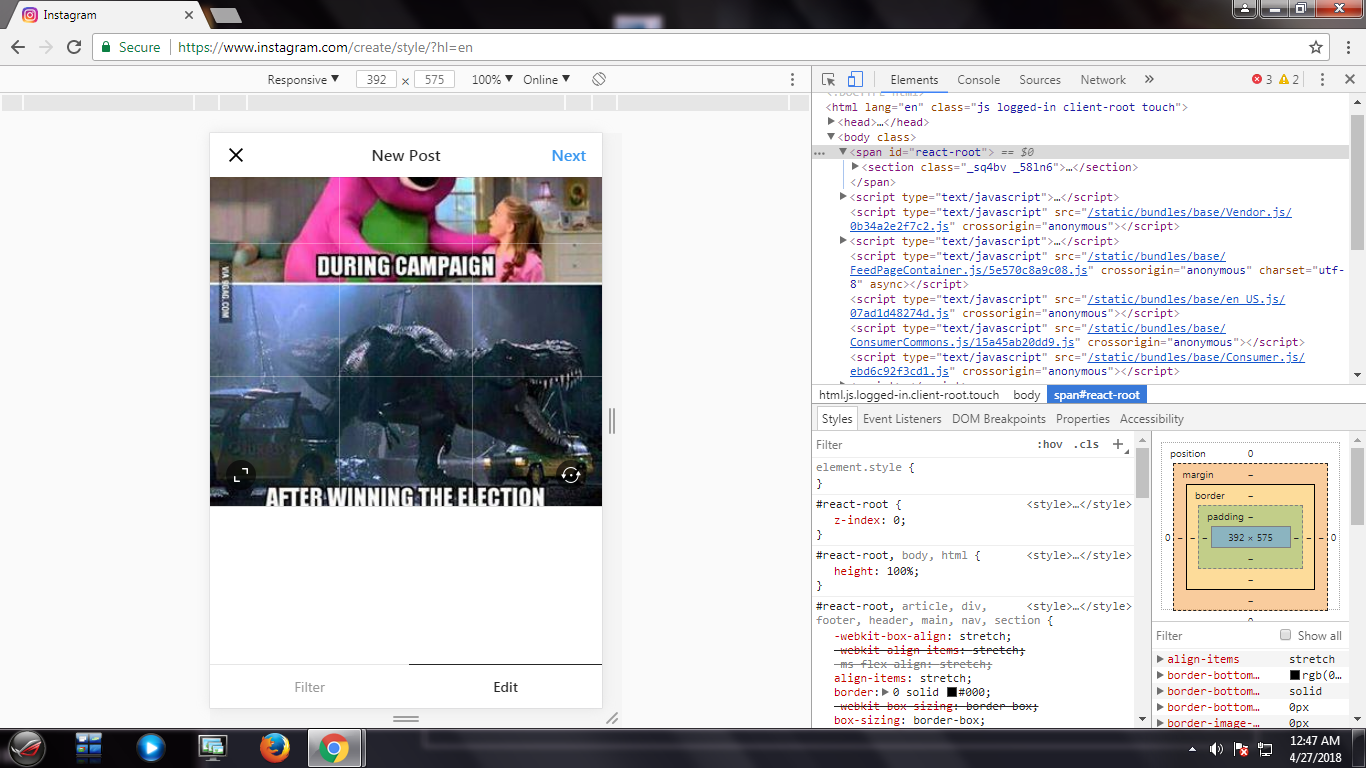The image size is (1366, 768).
Task: Open Chrome's main menu
Action: coord(1346,47)
